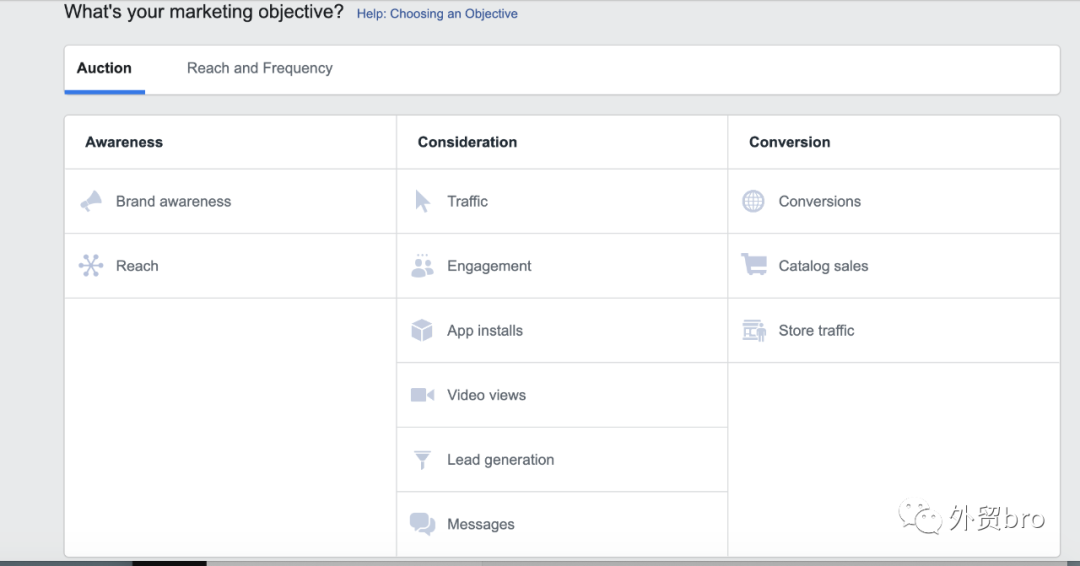Open Help: Choosing an Objective link

tap(437, 14)
